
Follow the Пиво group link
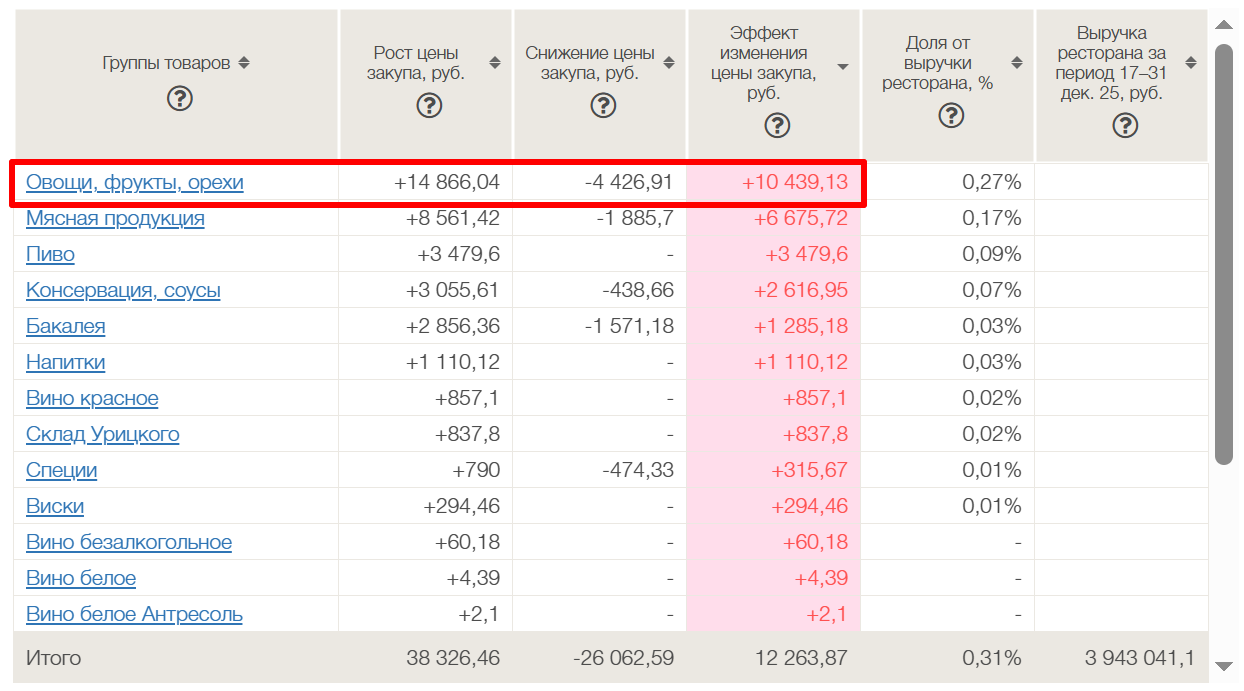[x=50, y=255]
